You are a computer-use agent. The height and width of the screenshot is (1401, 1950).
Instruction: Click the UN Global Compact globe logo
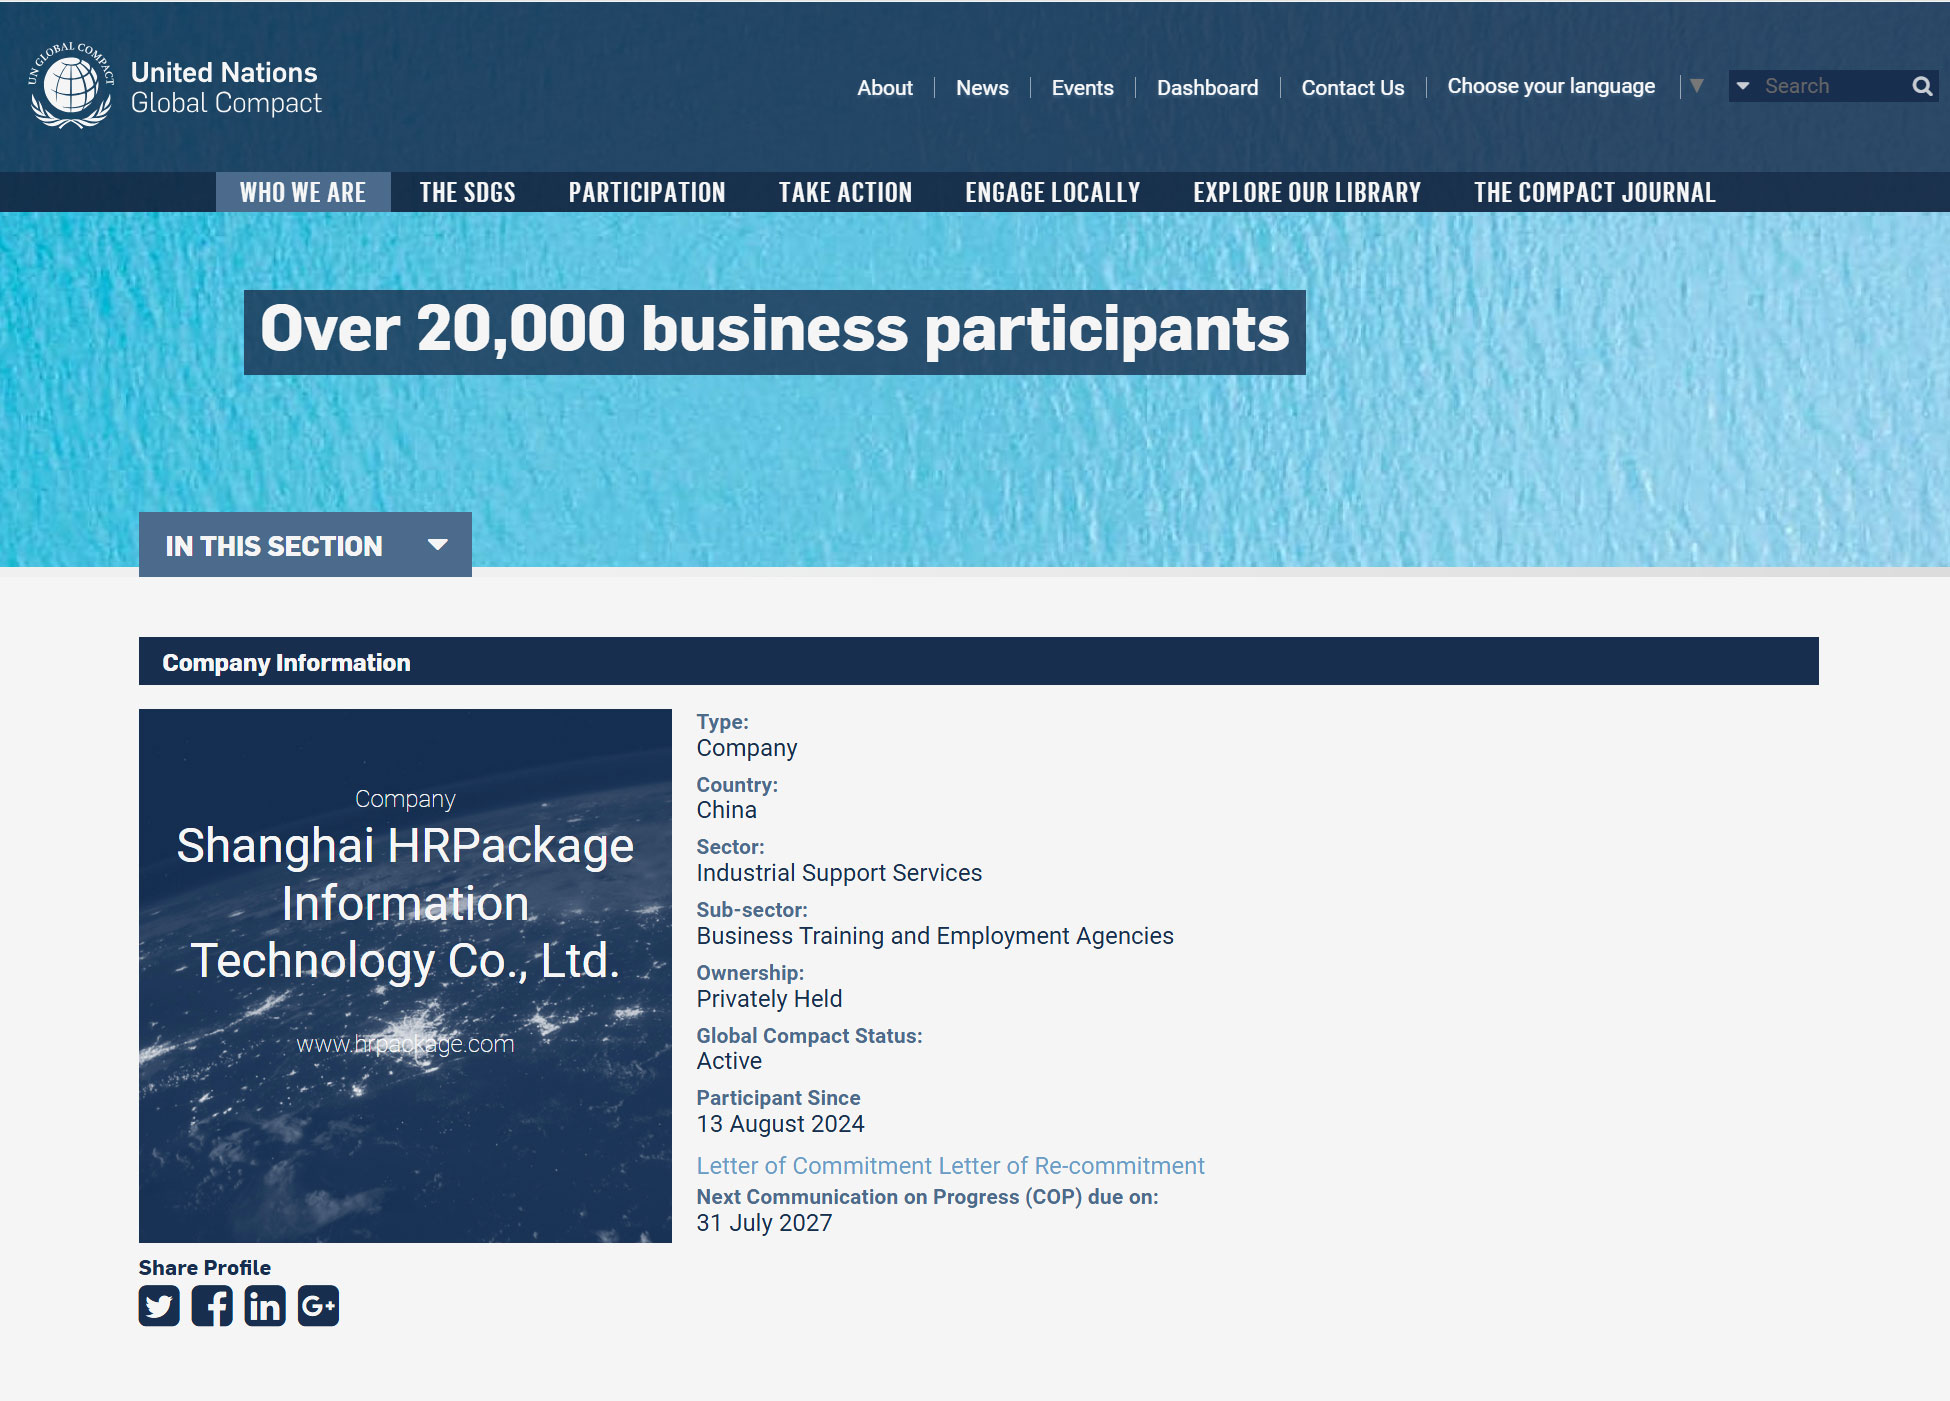(71, 87)
